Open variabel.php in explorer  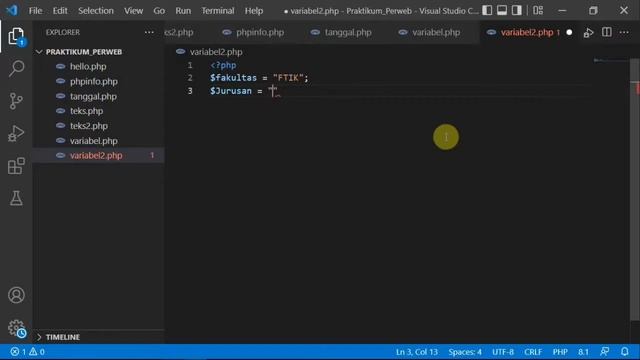pos(93,141)
